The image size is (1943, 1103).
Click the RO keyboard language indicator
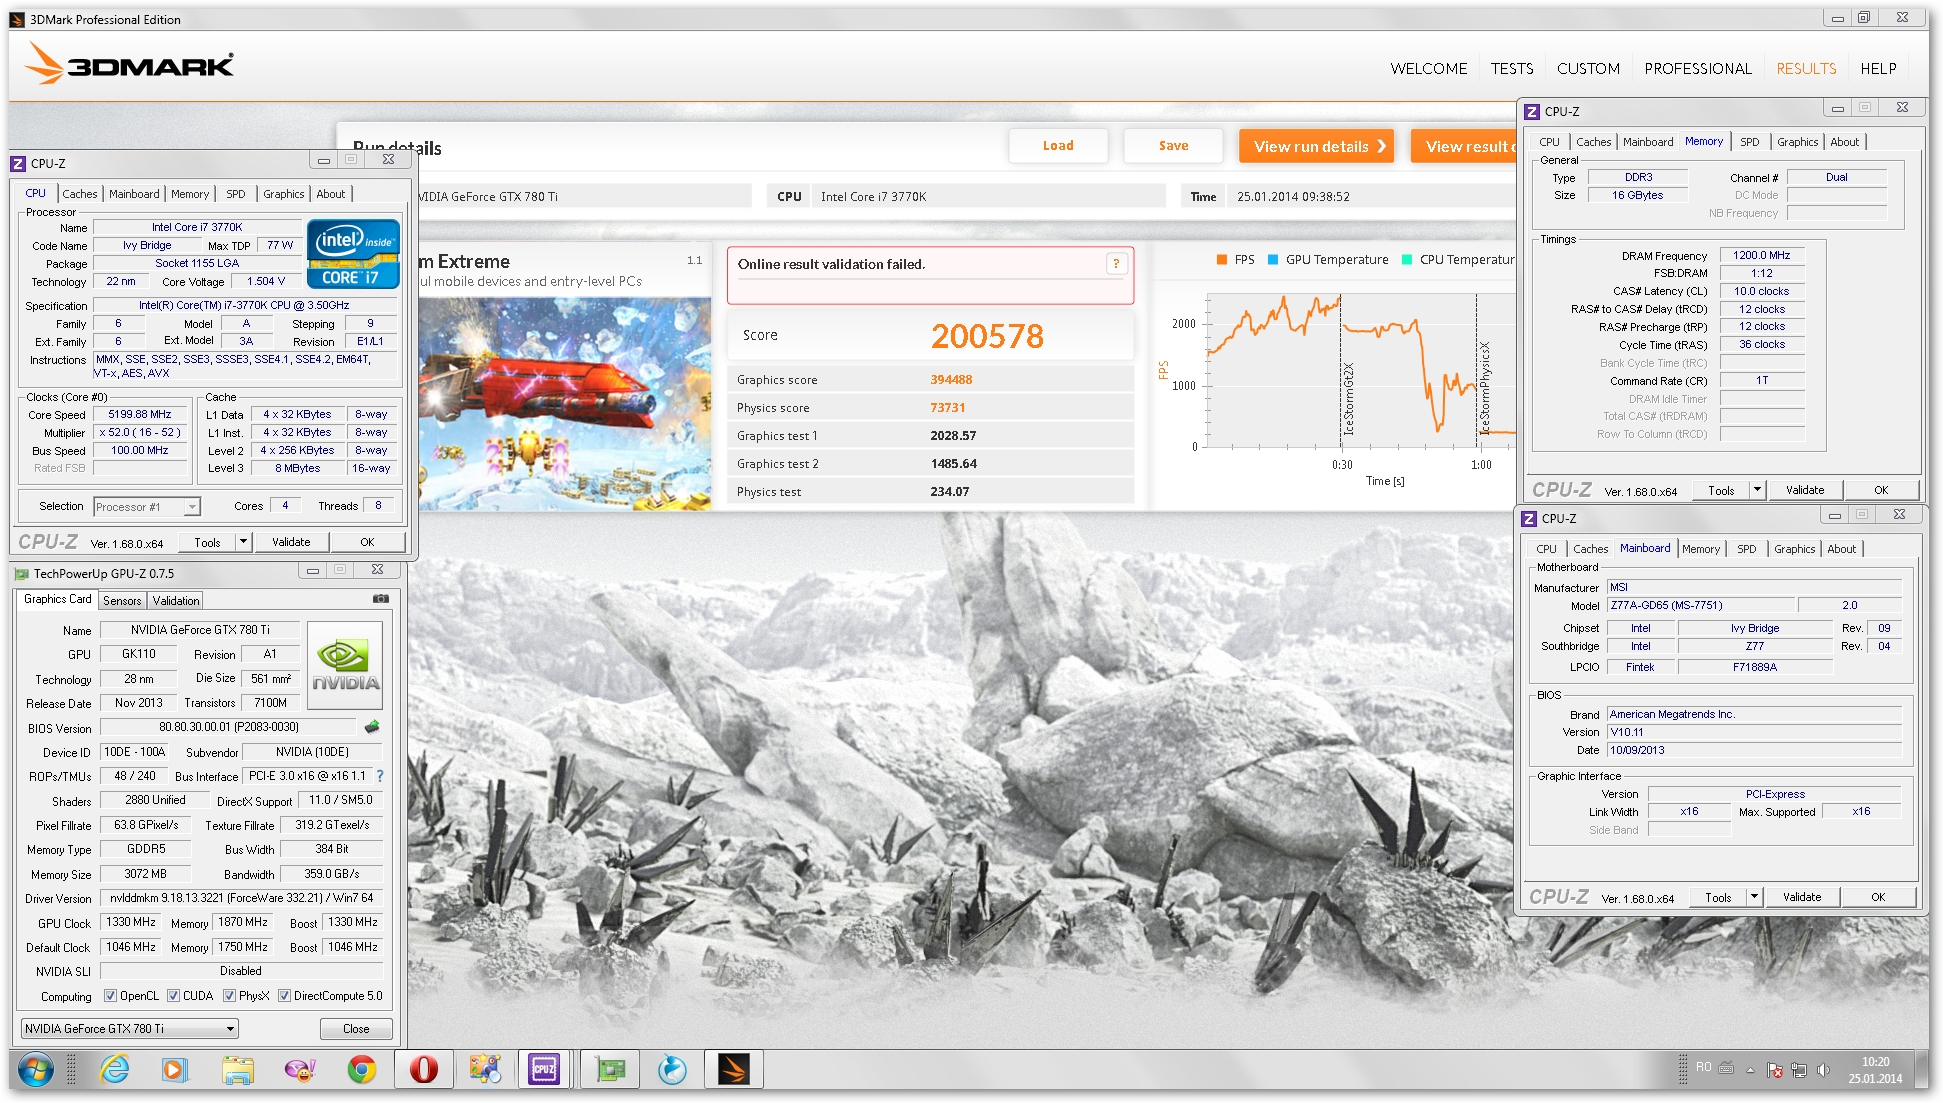(1703, 1067)
